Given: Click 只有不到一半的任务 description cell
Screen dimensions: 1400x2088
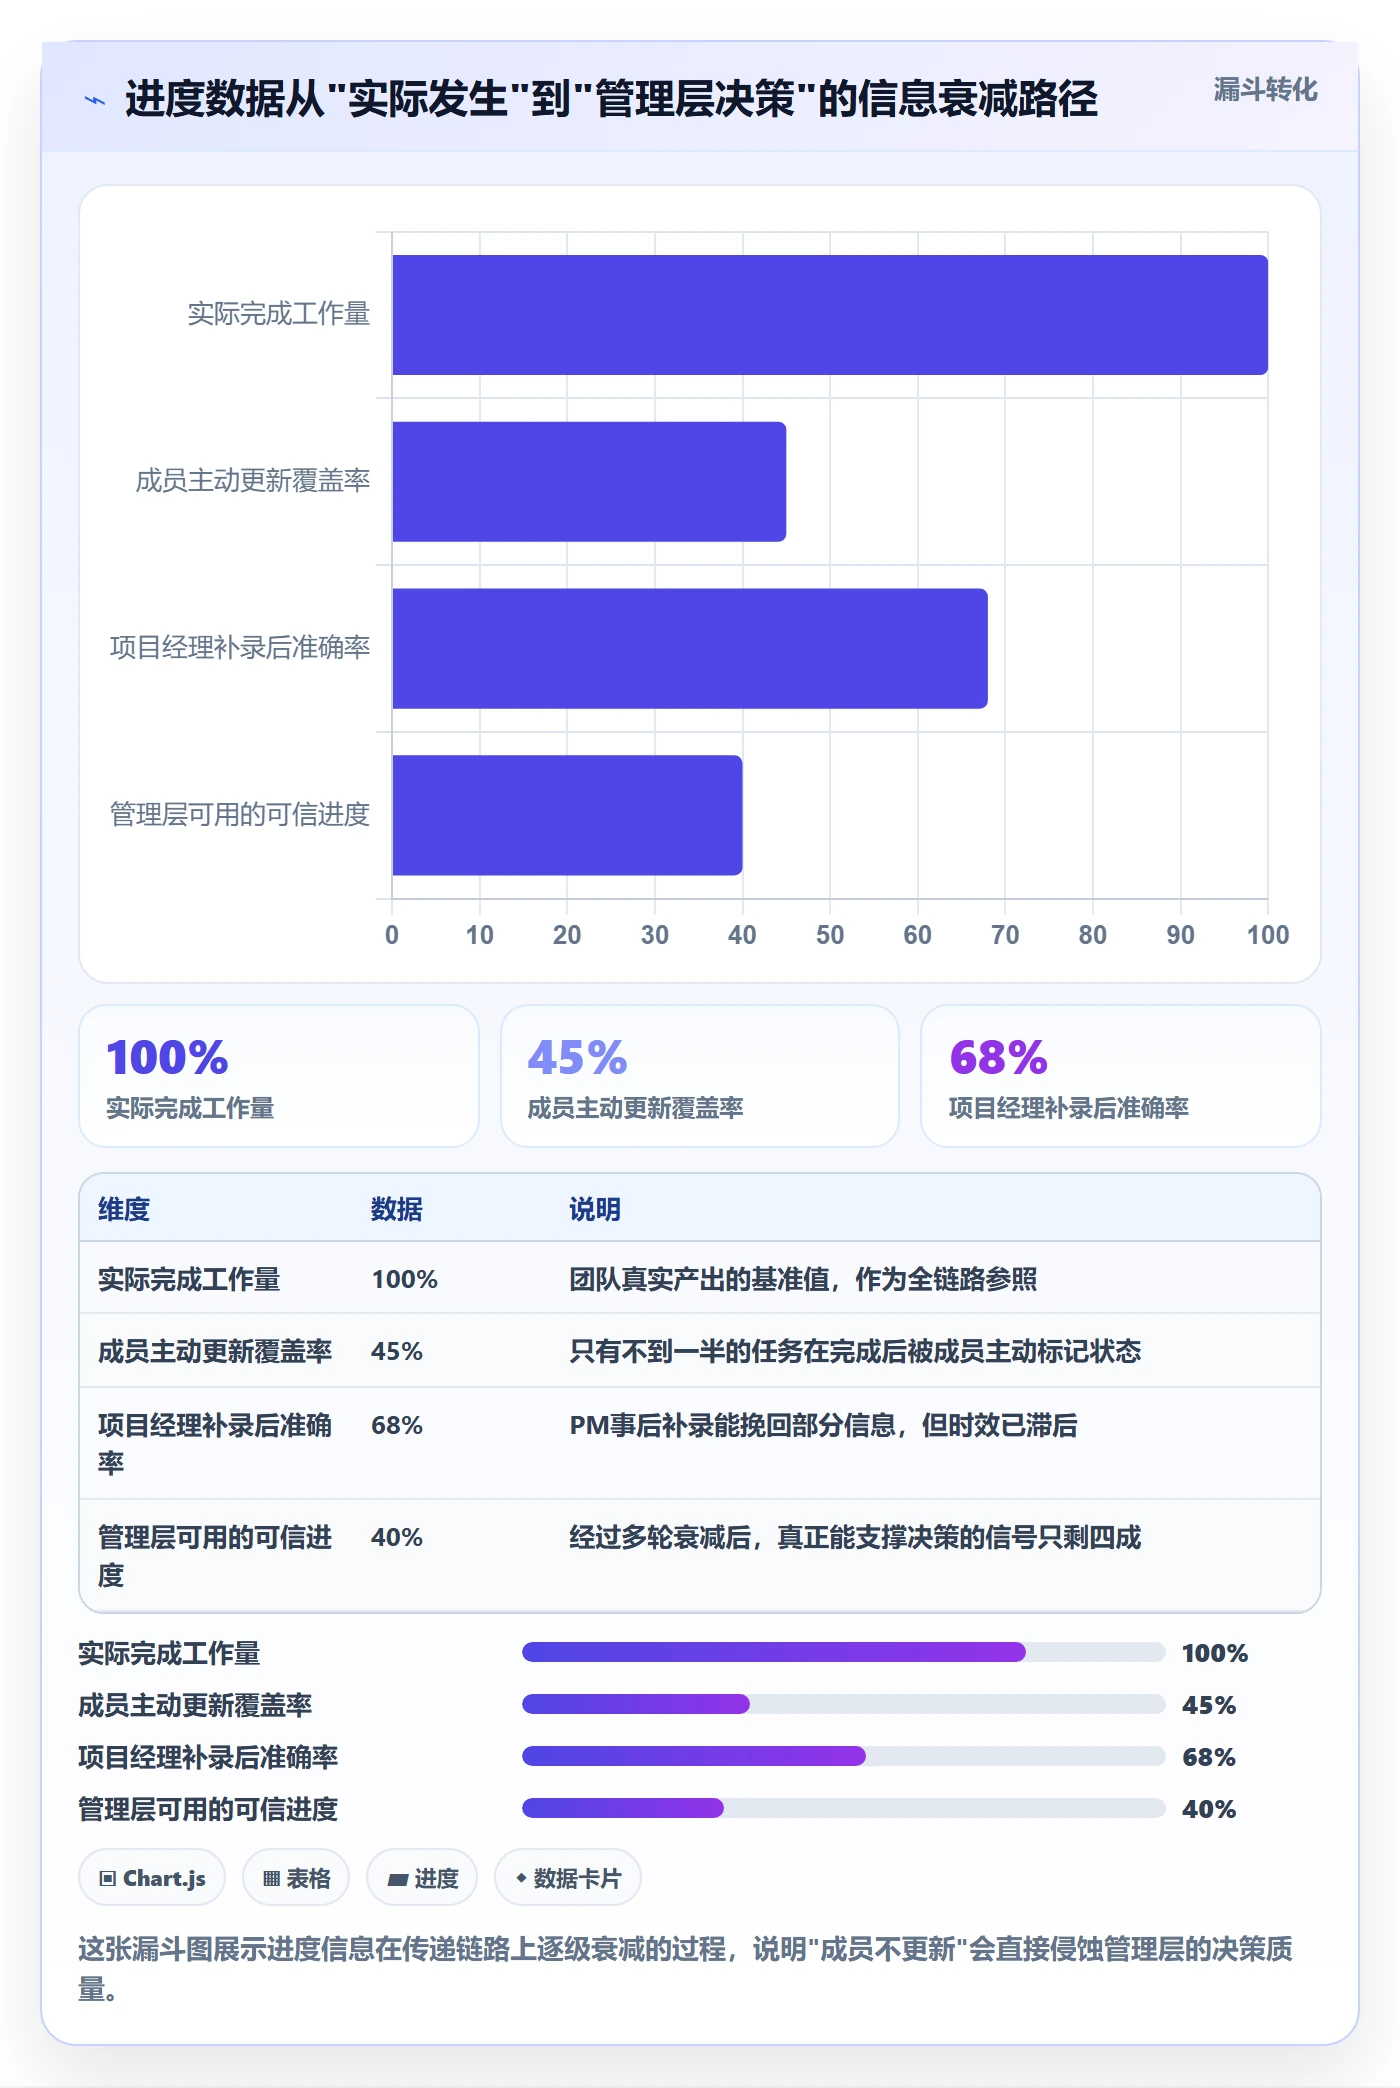Looking at the screenshot, I should [x=855, y=1351].
